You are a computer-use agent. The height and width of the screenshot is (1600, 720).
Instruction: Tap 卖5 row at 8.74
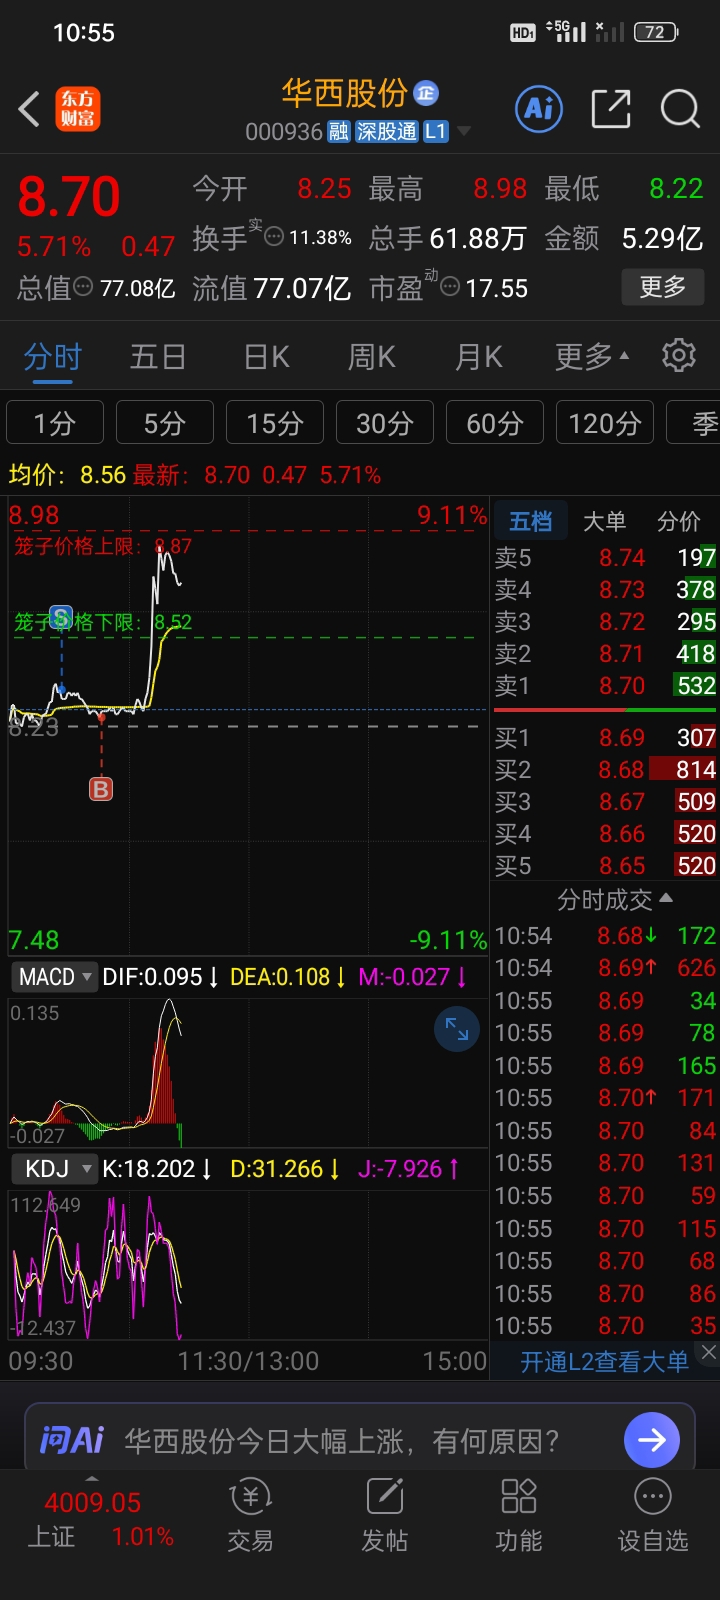click(x=605, y=557)
